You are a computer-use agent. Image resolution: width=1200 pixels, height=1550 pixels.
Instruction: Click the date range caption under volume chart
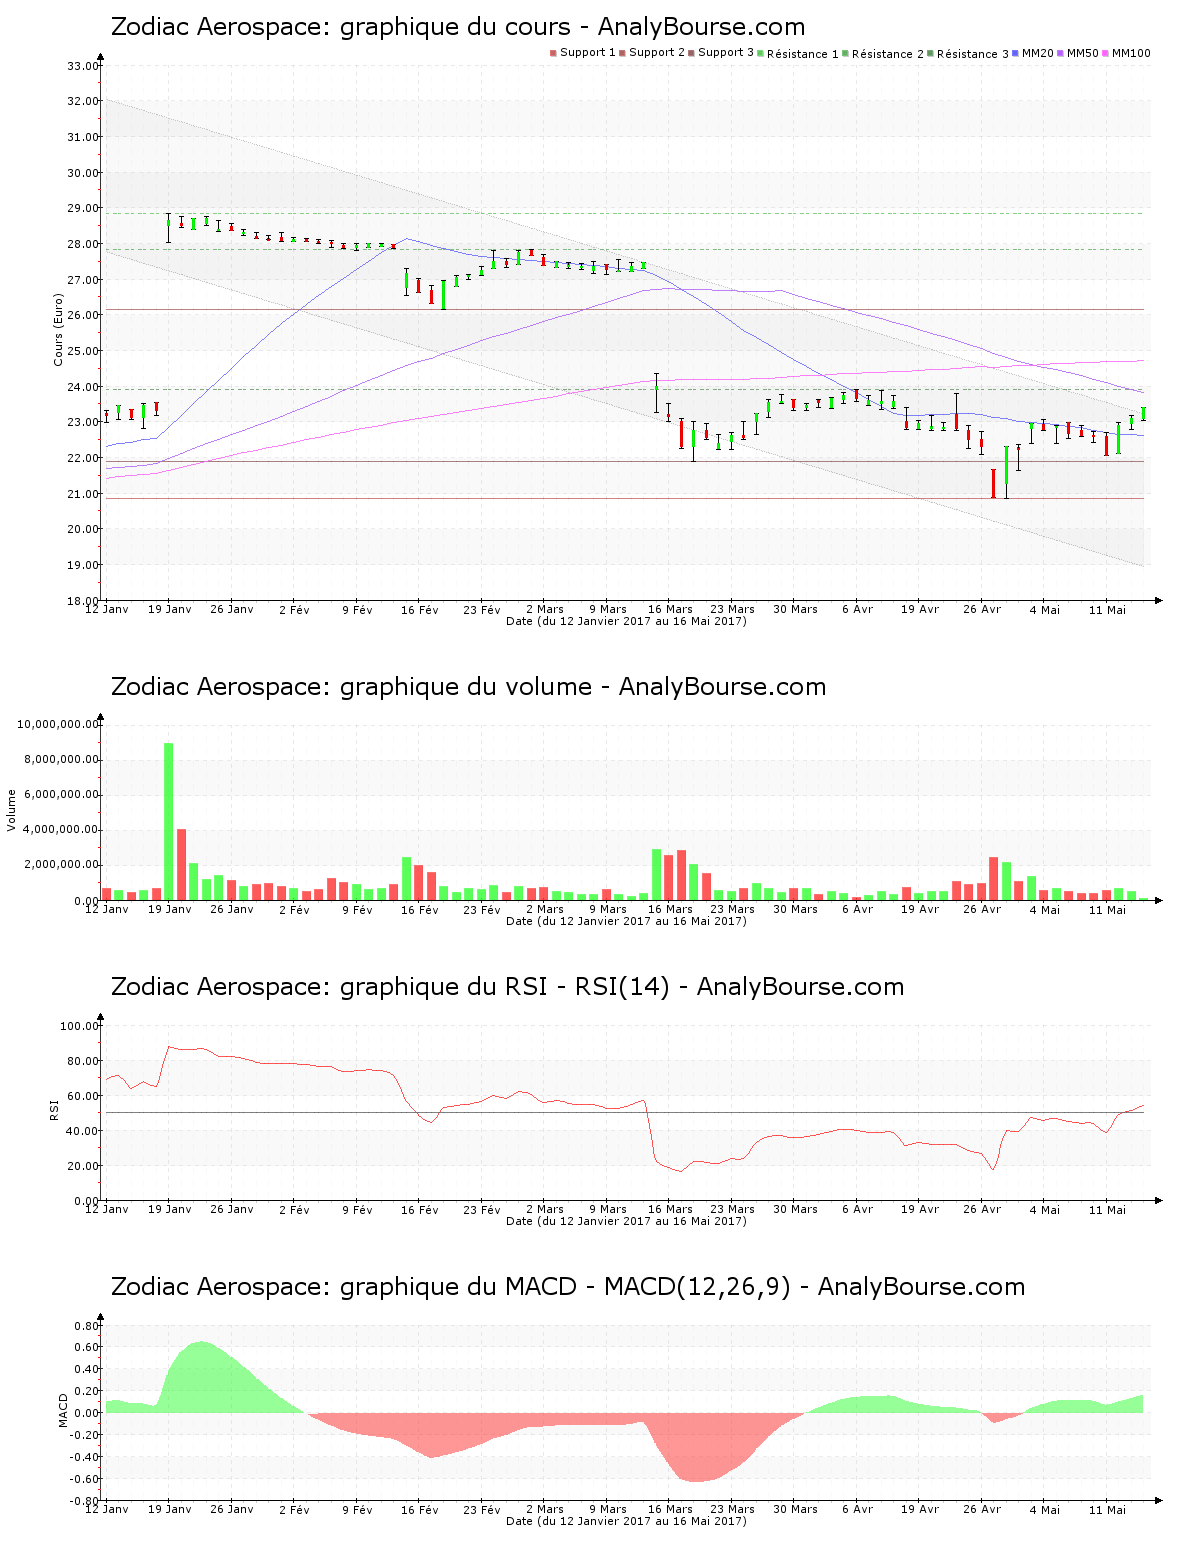pyautogui.click(x=626, y=921)
